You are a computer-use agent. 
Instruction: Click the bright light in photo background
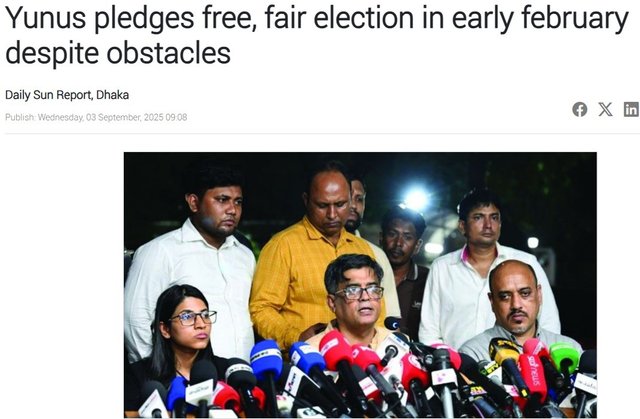pyautogui.click(x=416, y=199)
